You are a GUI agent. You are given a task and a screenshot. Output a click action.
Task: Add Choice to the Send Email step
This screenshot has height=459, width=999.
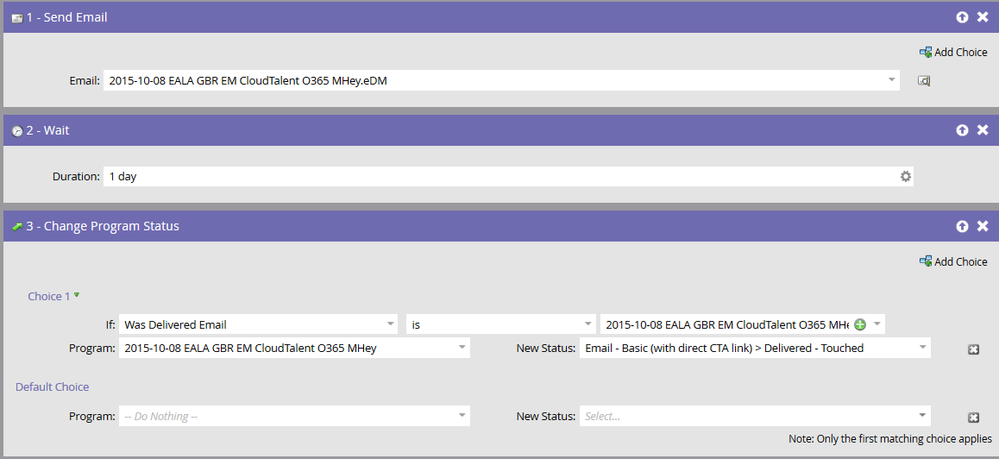pos(953,52)
